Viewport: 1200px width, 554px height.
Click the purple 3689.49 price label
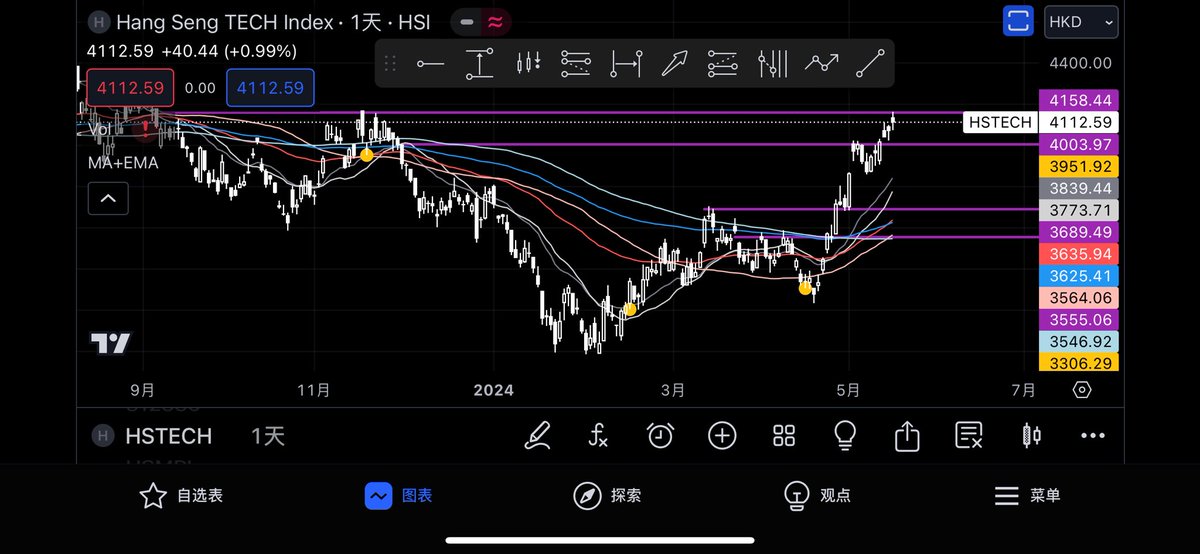pyautogui.click(x=1079, y=232)
